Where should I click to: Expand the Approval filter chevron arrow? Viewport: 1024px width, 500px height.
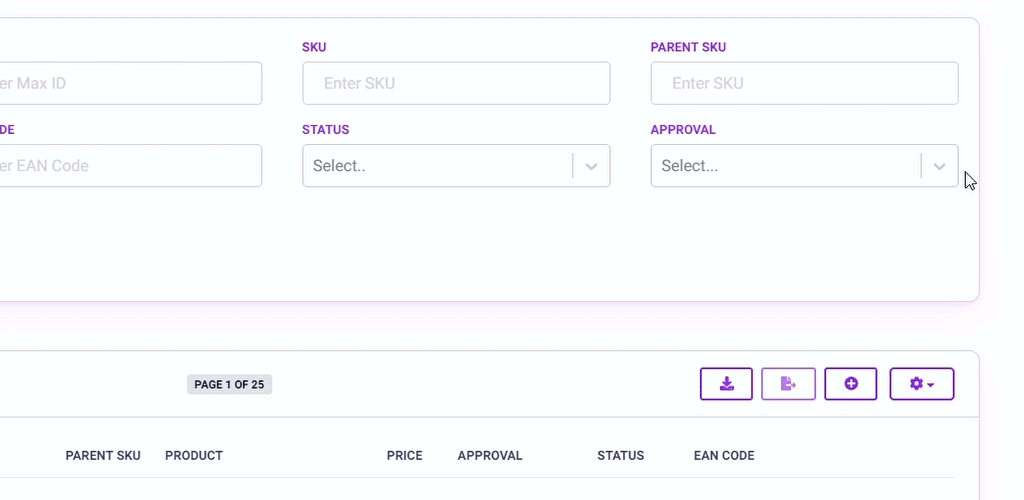point(939,166)
